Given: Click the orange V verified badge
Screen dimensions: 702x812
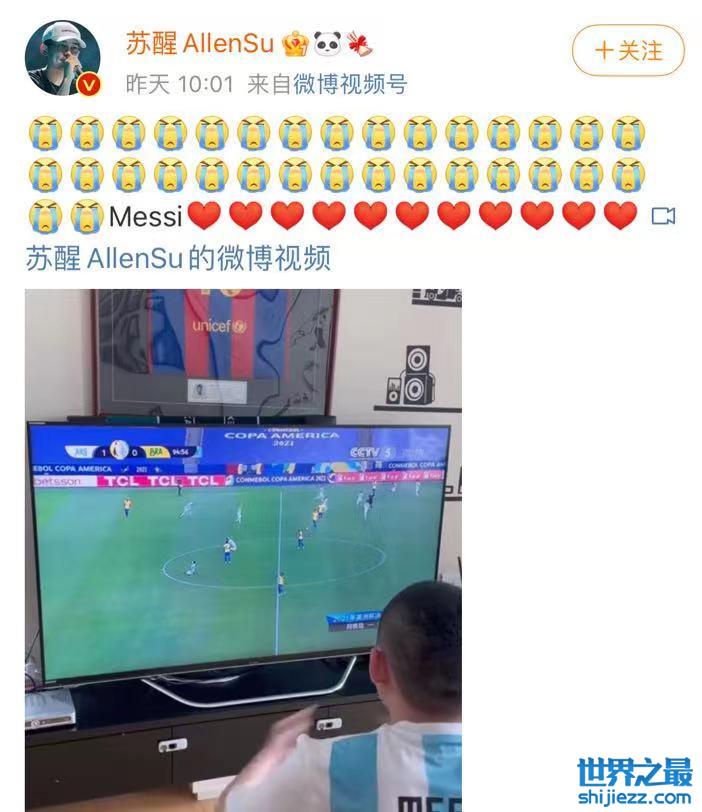Looking at the screenshot, I should pyautogui.click(x=89, y=84).
